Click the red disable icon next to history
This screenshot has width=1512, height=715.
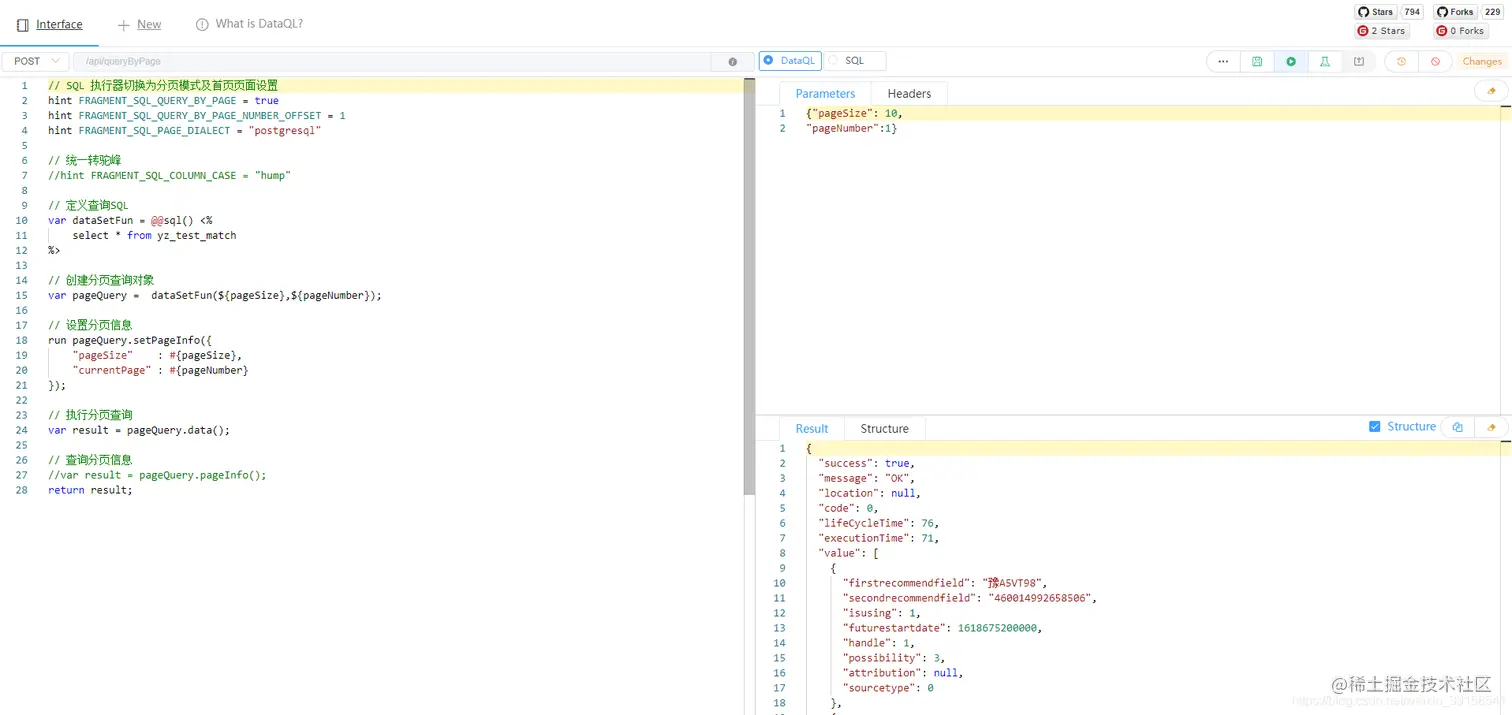(1435, 61)
